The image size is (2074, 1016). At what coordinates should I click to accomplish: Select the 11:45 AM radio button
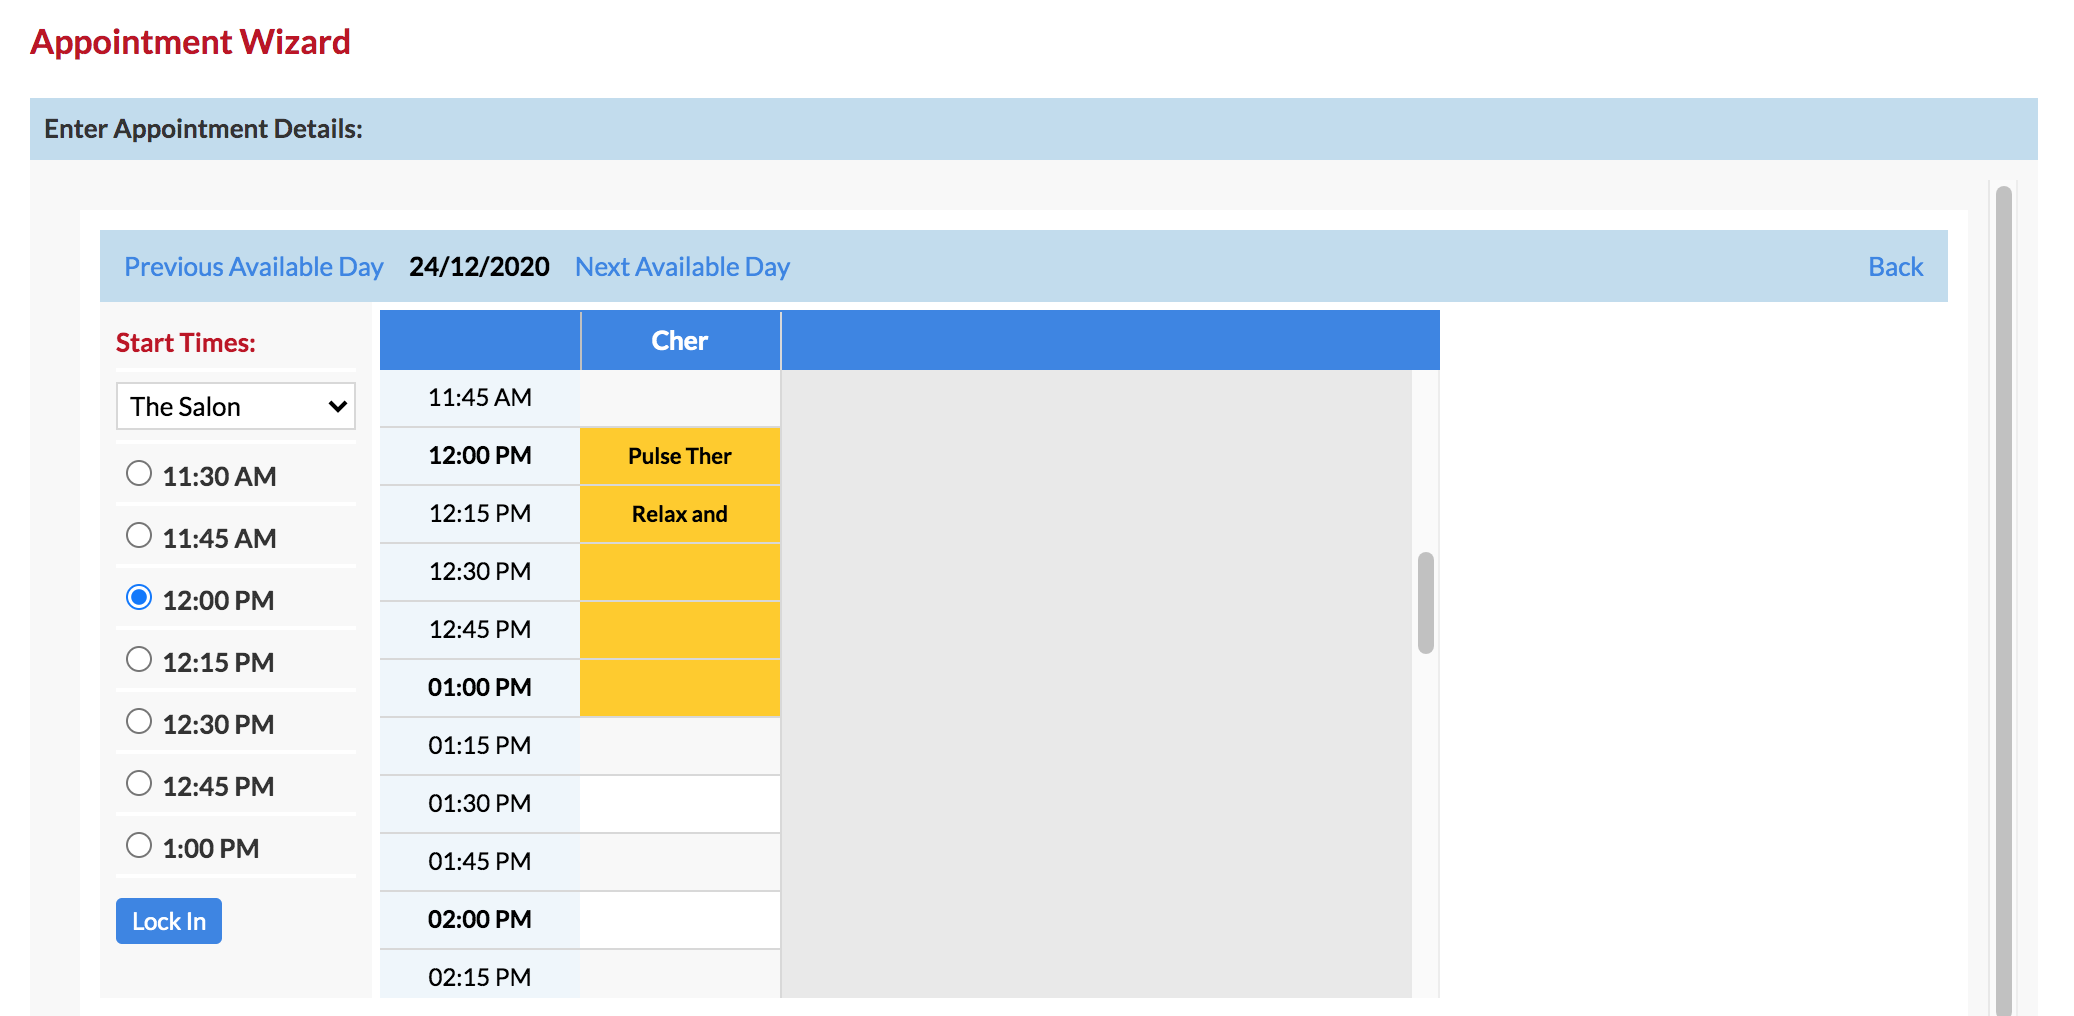(139, 535)
